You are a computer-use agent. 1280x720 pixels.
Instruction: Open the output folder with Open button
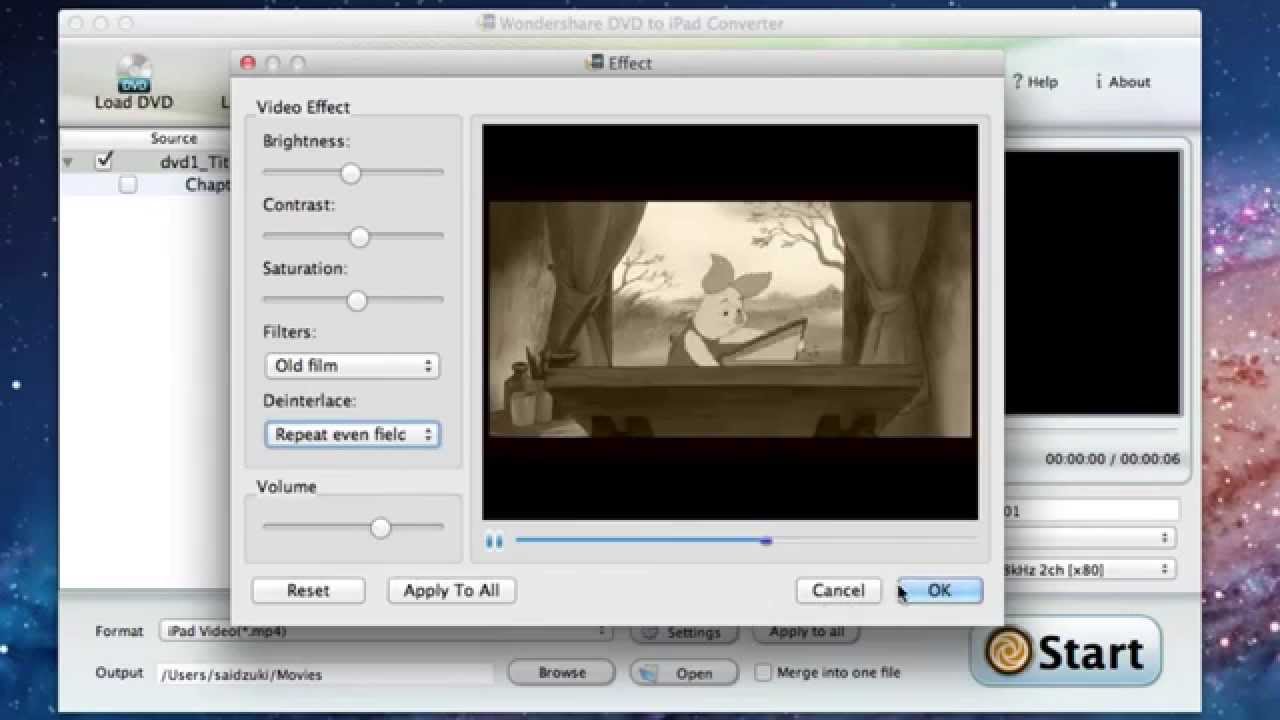coord(684,673)
